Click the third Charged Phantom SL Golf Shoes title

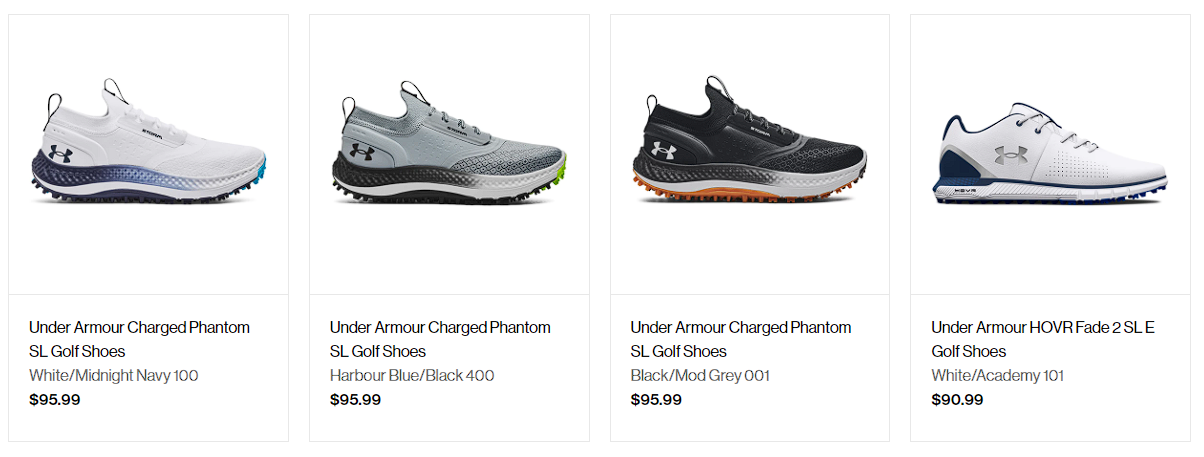coord(741,339)
